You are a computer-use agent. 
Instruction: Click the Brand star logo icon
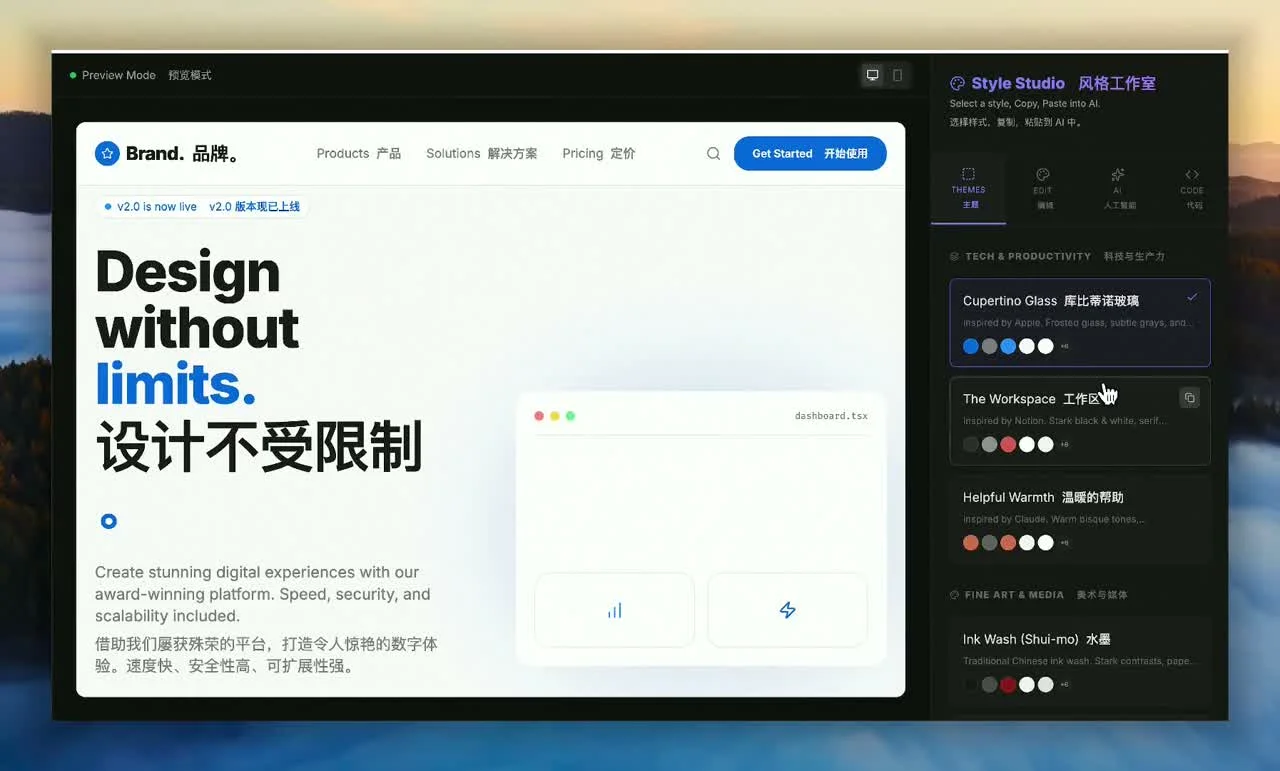[x=107, y=153]
